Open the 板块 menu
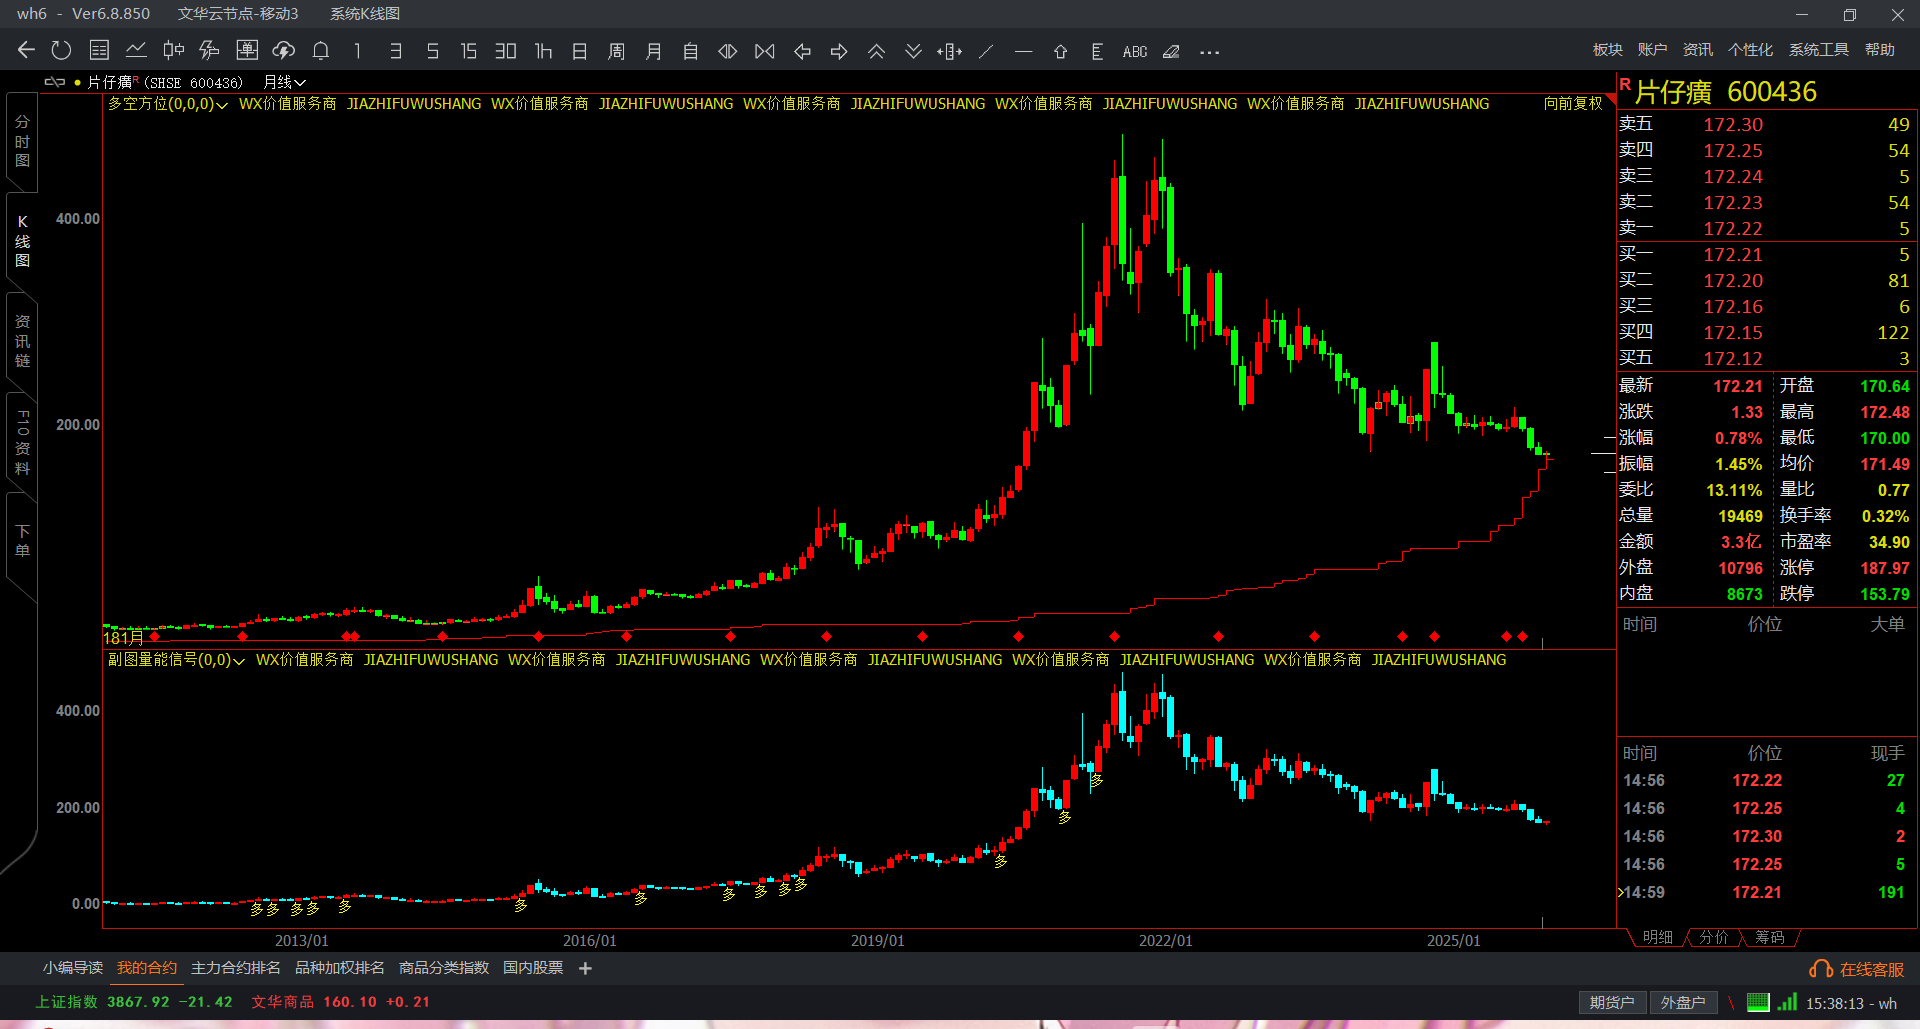 point(1608,50)
